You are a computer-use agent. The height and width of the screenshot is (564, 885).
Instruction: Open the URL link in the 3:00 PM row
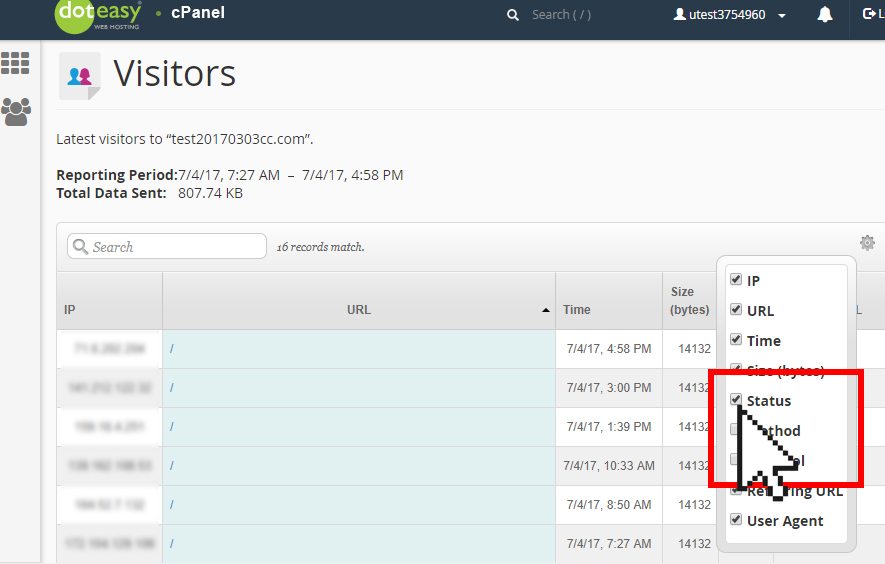pos(172,388)
